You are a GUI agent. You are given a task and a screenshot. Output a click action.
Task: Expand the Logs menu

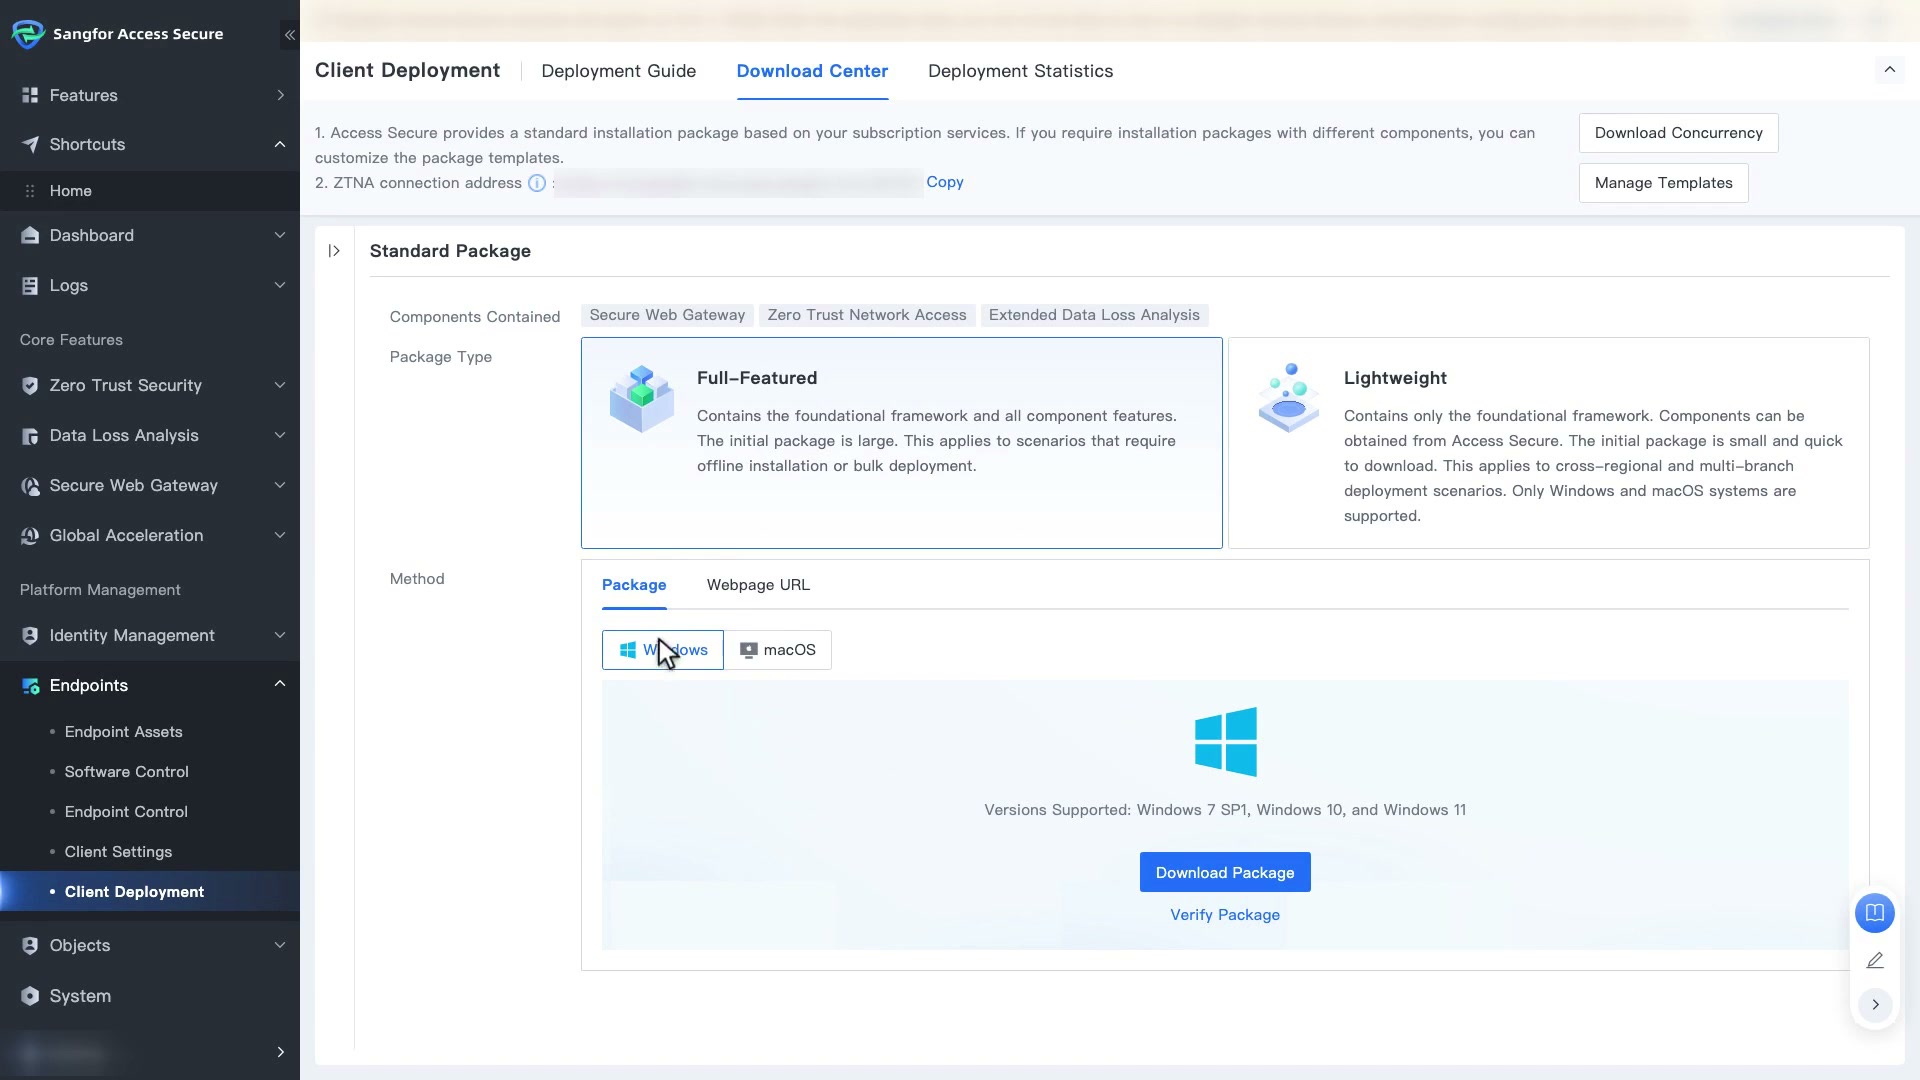coord(280,285)
